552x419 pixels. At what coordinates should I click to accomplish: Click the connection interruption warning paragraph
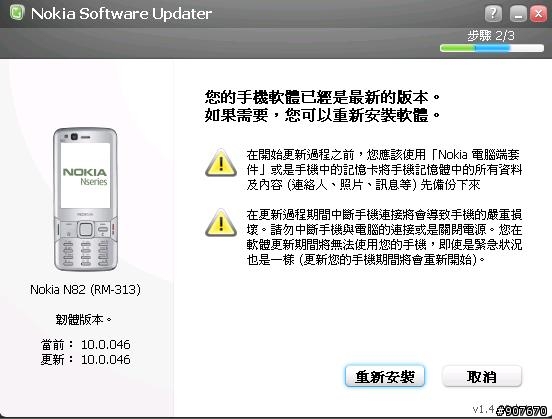pyautogui.click(x=384, y=237)
